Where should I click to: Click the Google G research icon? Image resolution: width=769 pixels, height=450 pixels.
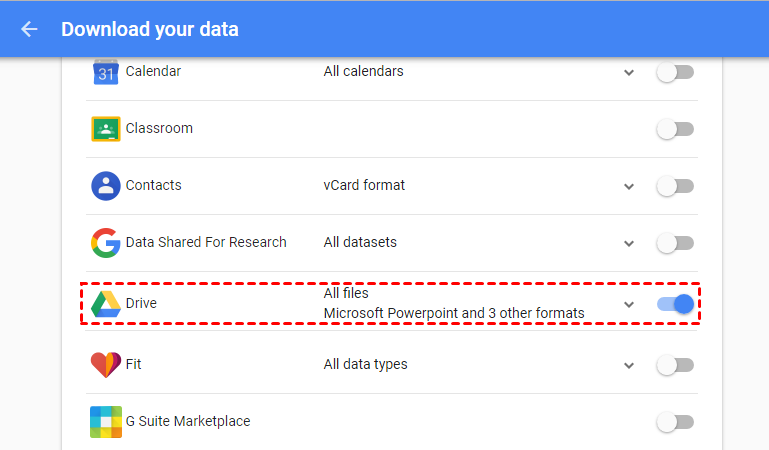(x=106, y=243)
